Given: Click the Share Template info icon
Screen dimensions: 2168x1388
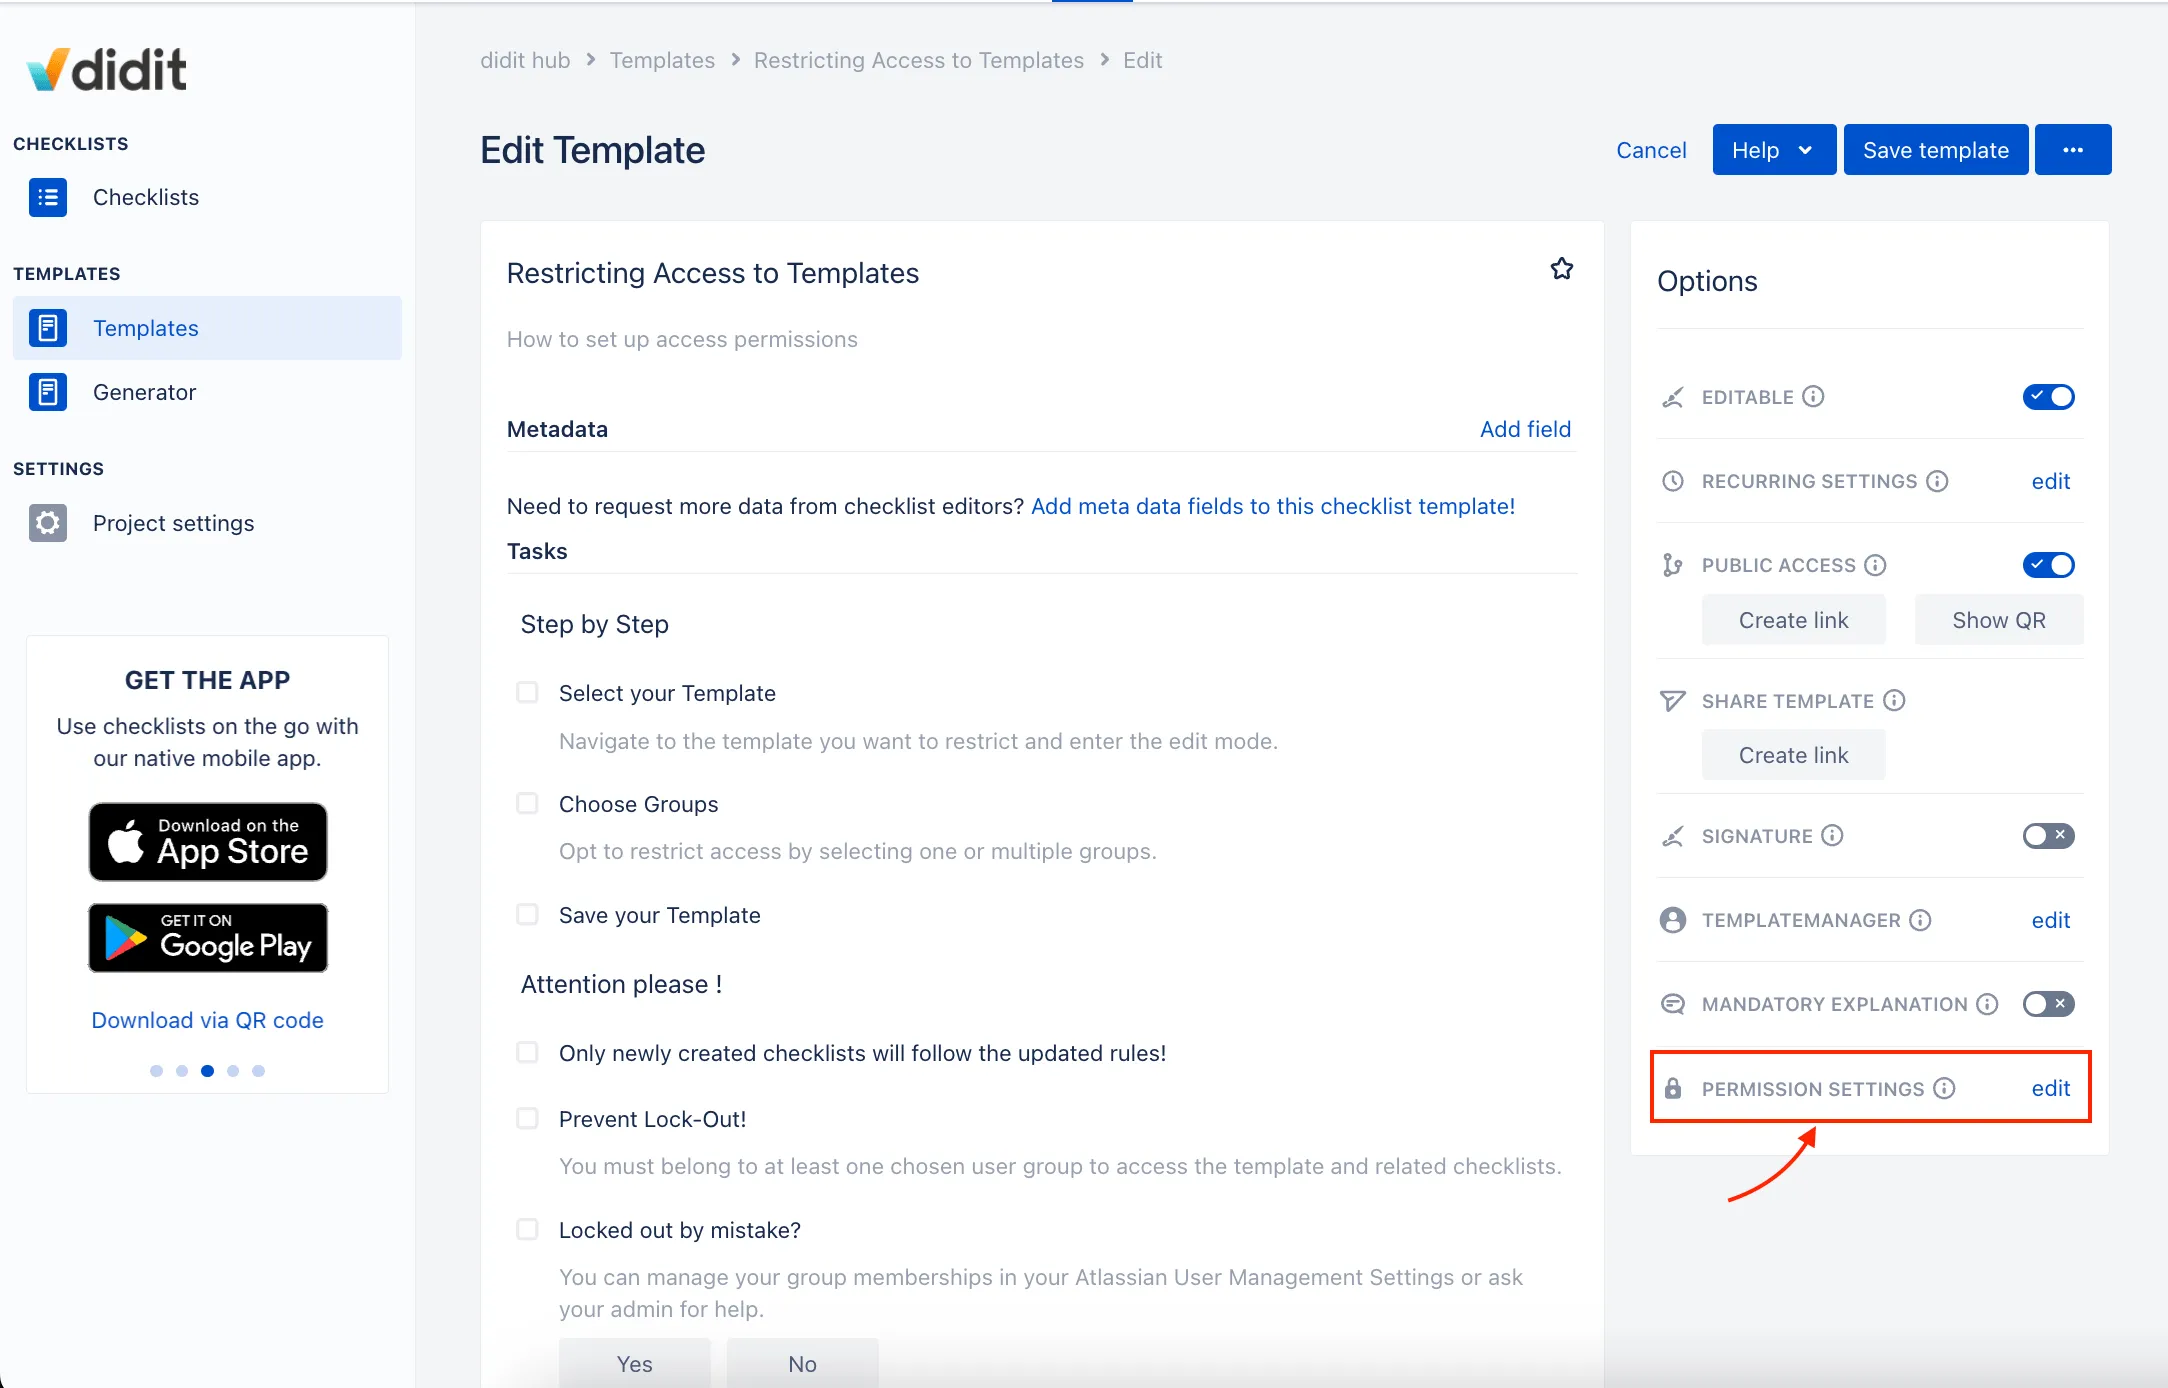Looking at the screenshot, I should pos(1895,700).
